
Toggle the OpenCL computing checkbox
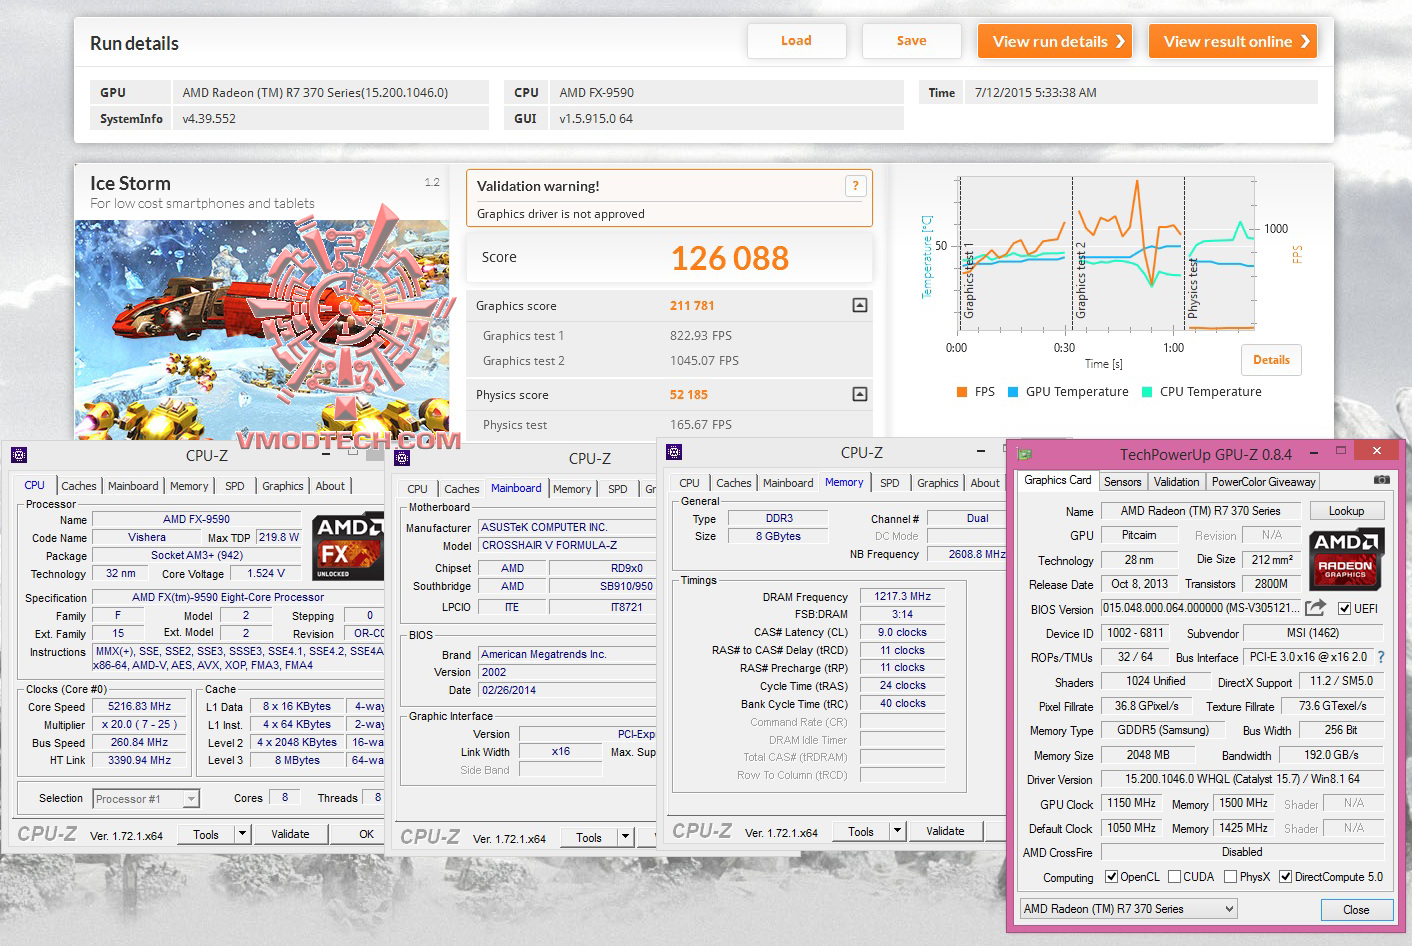[x=1111, y=877]
